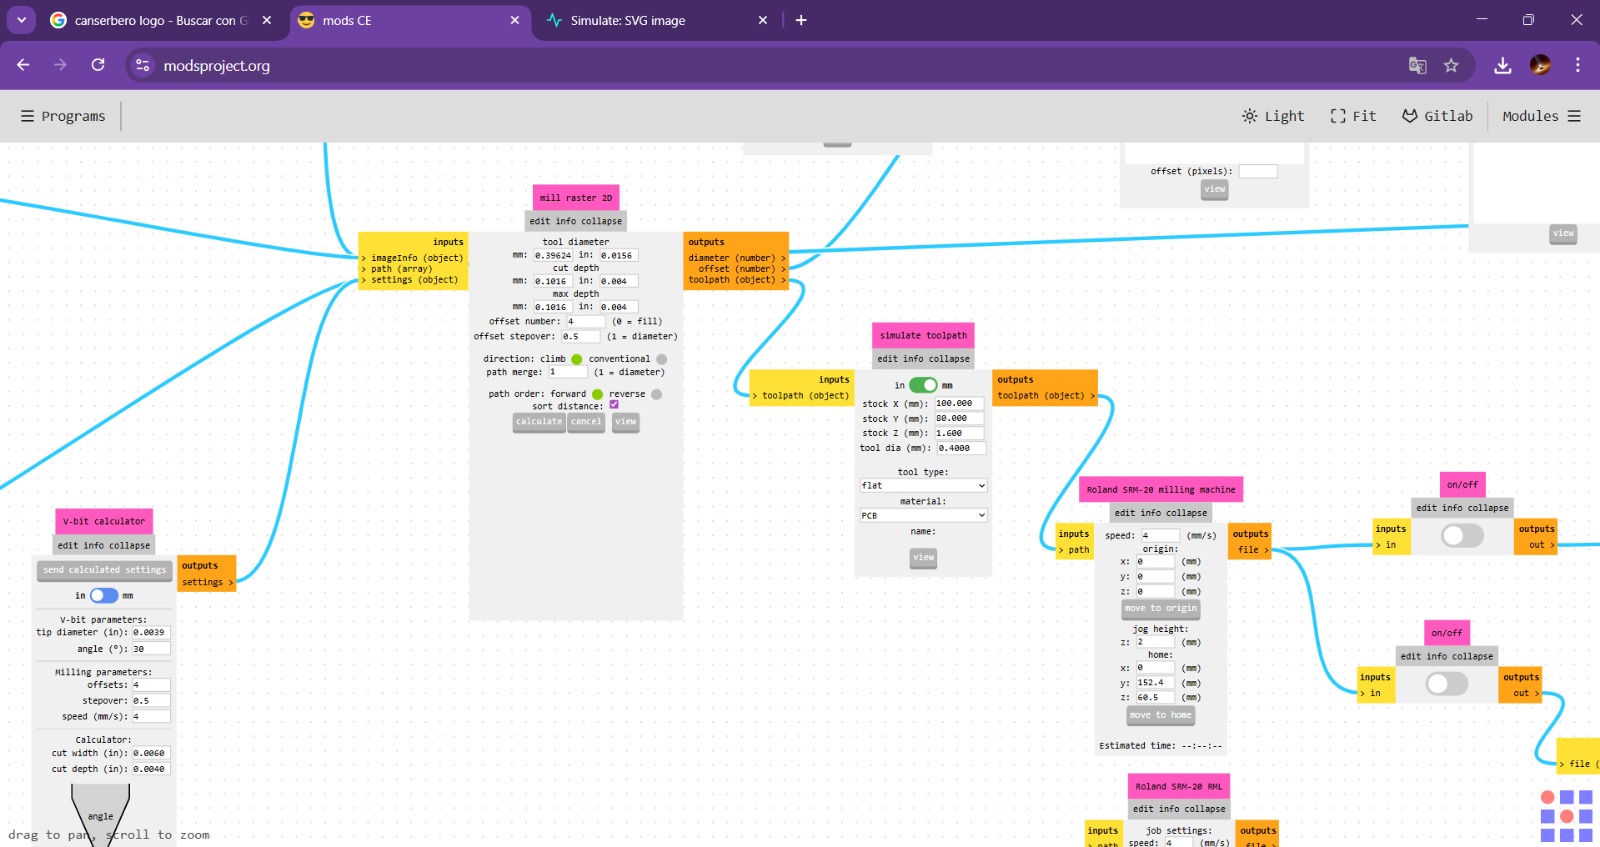Click cancel in mill raster 2D
This screenshot has height=847, width=1600.
(x=586, y=422)
